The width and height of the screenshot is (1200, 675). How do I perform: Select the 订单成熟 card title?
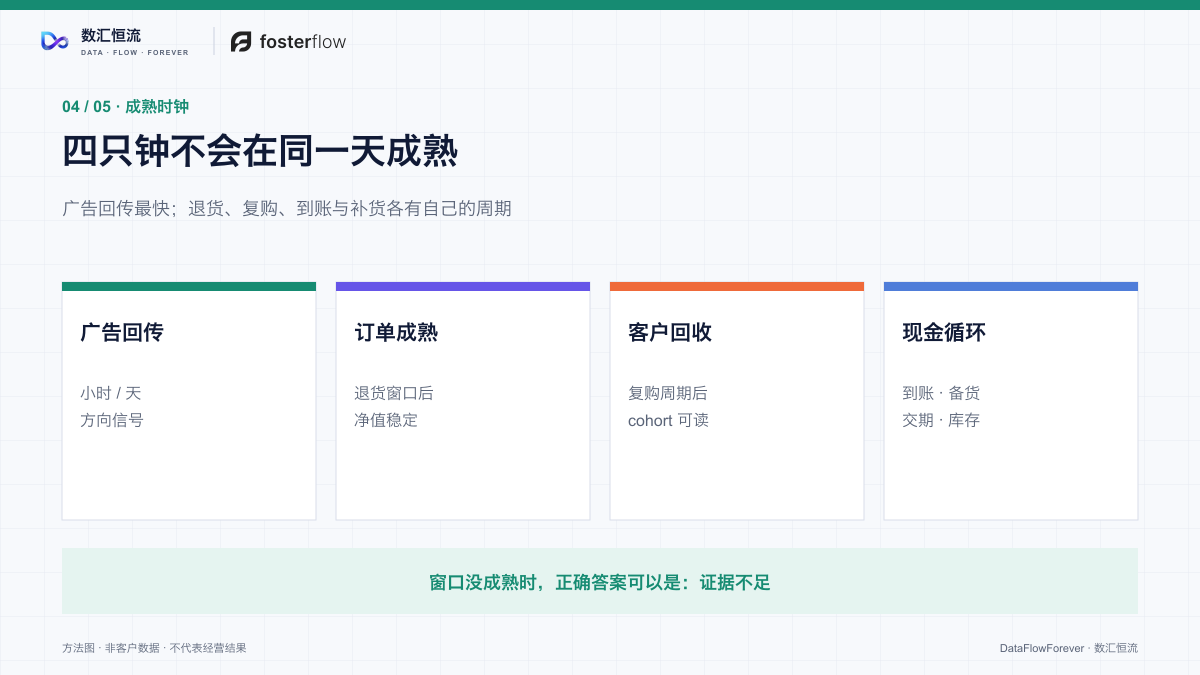click(396, 332)
